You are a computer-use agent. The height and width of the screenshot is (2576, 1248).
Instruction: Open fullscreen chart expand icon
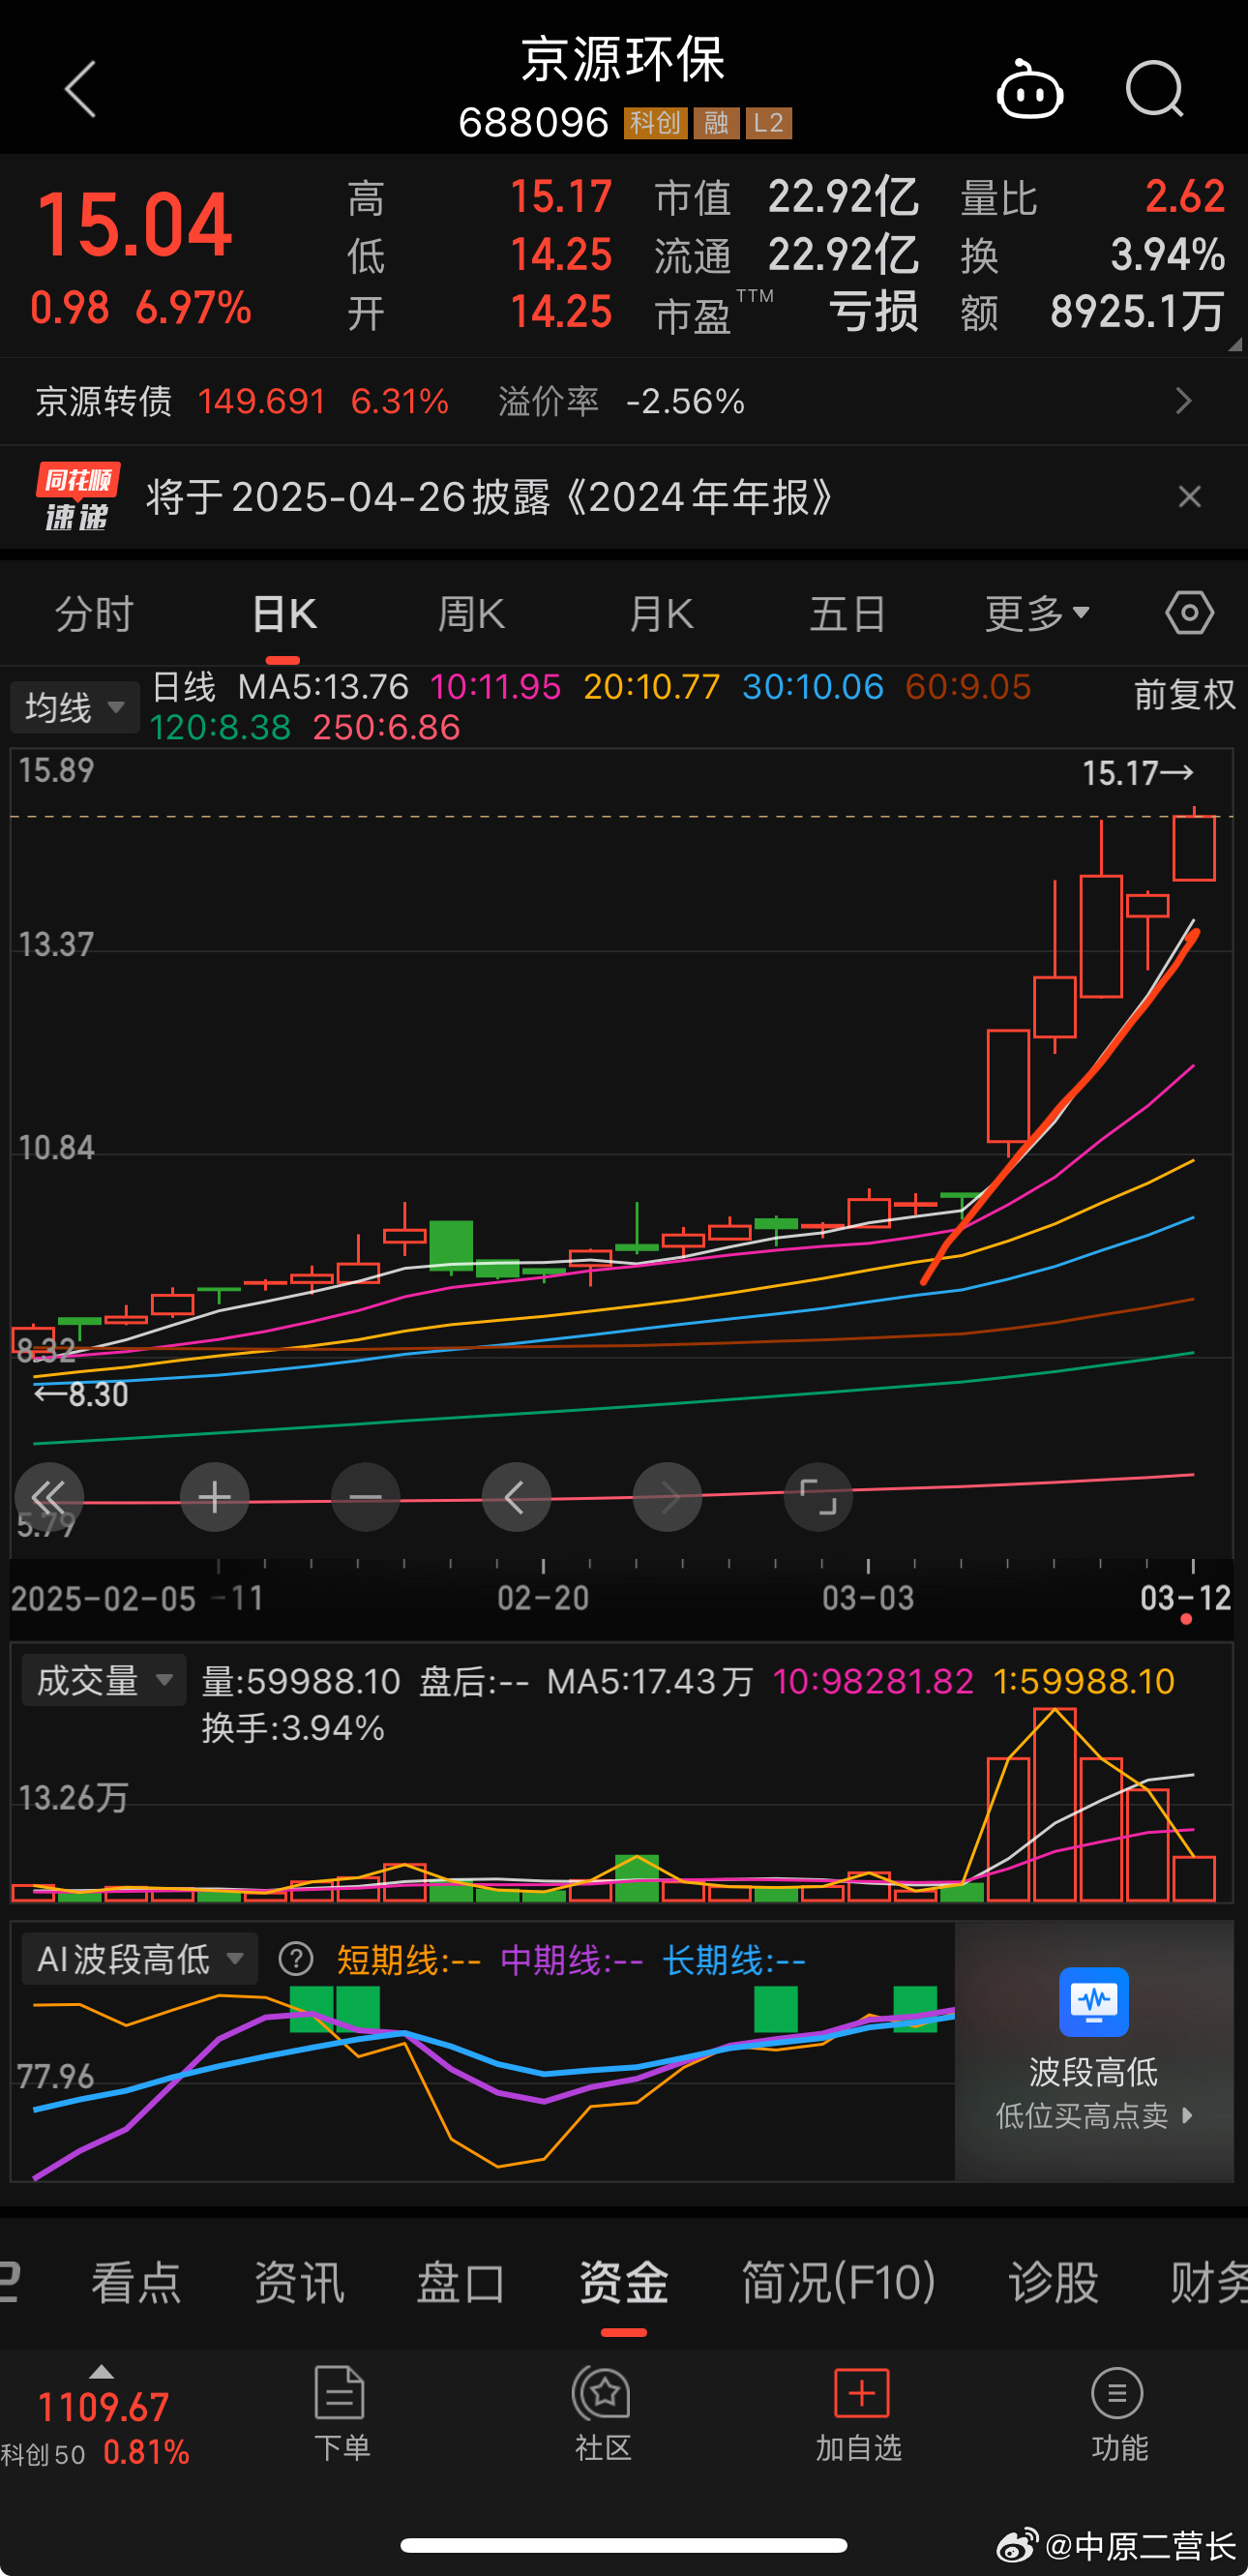[818, 1497]
